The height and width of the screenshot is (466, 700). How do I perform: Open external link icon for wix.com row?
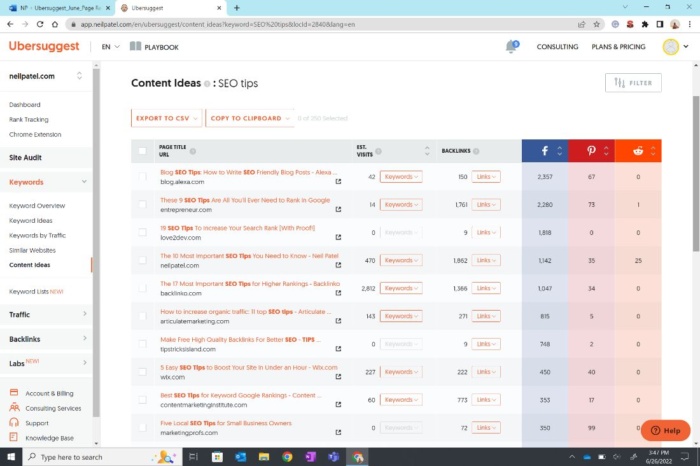click(338, 377)
